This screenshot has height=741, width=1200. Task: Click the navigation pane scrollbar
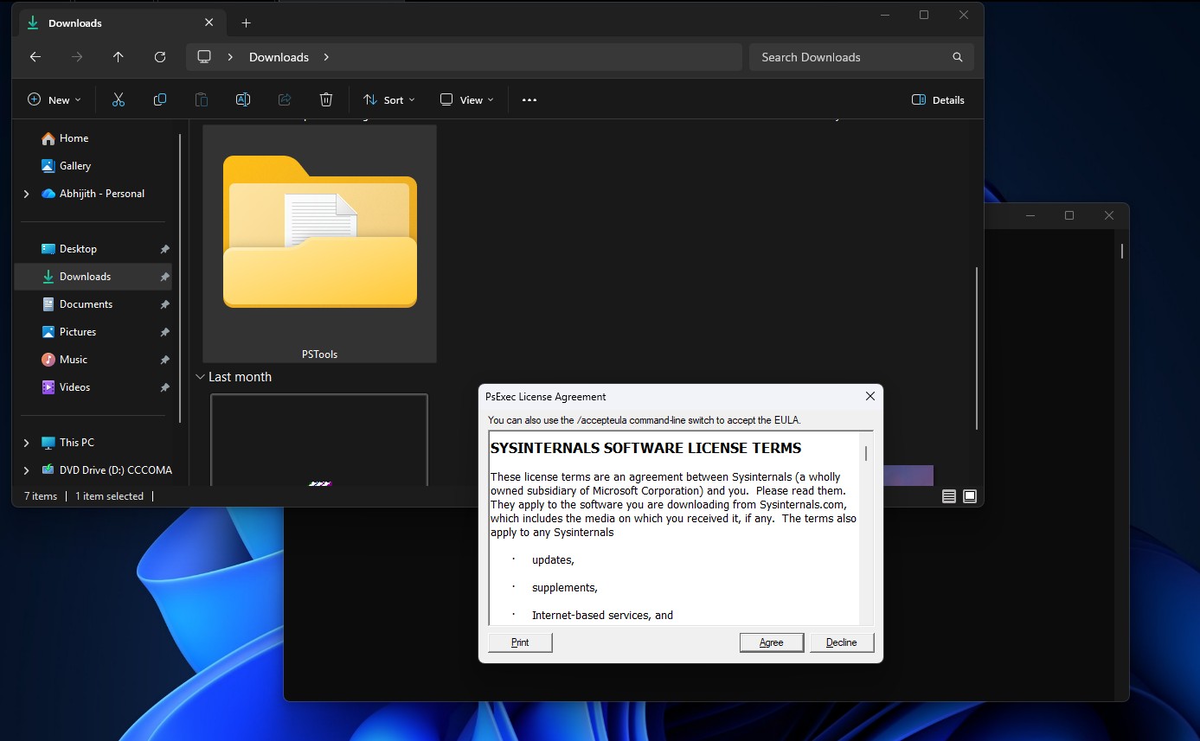[181, 278]
